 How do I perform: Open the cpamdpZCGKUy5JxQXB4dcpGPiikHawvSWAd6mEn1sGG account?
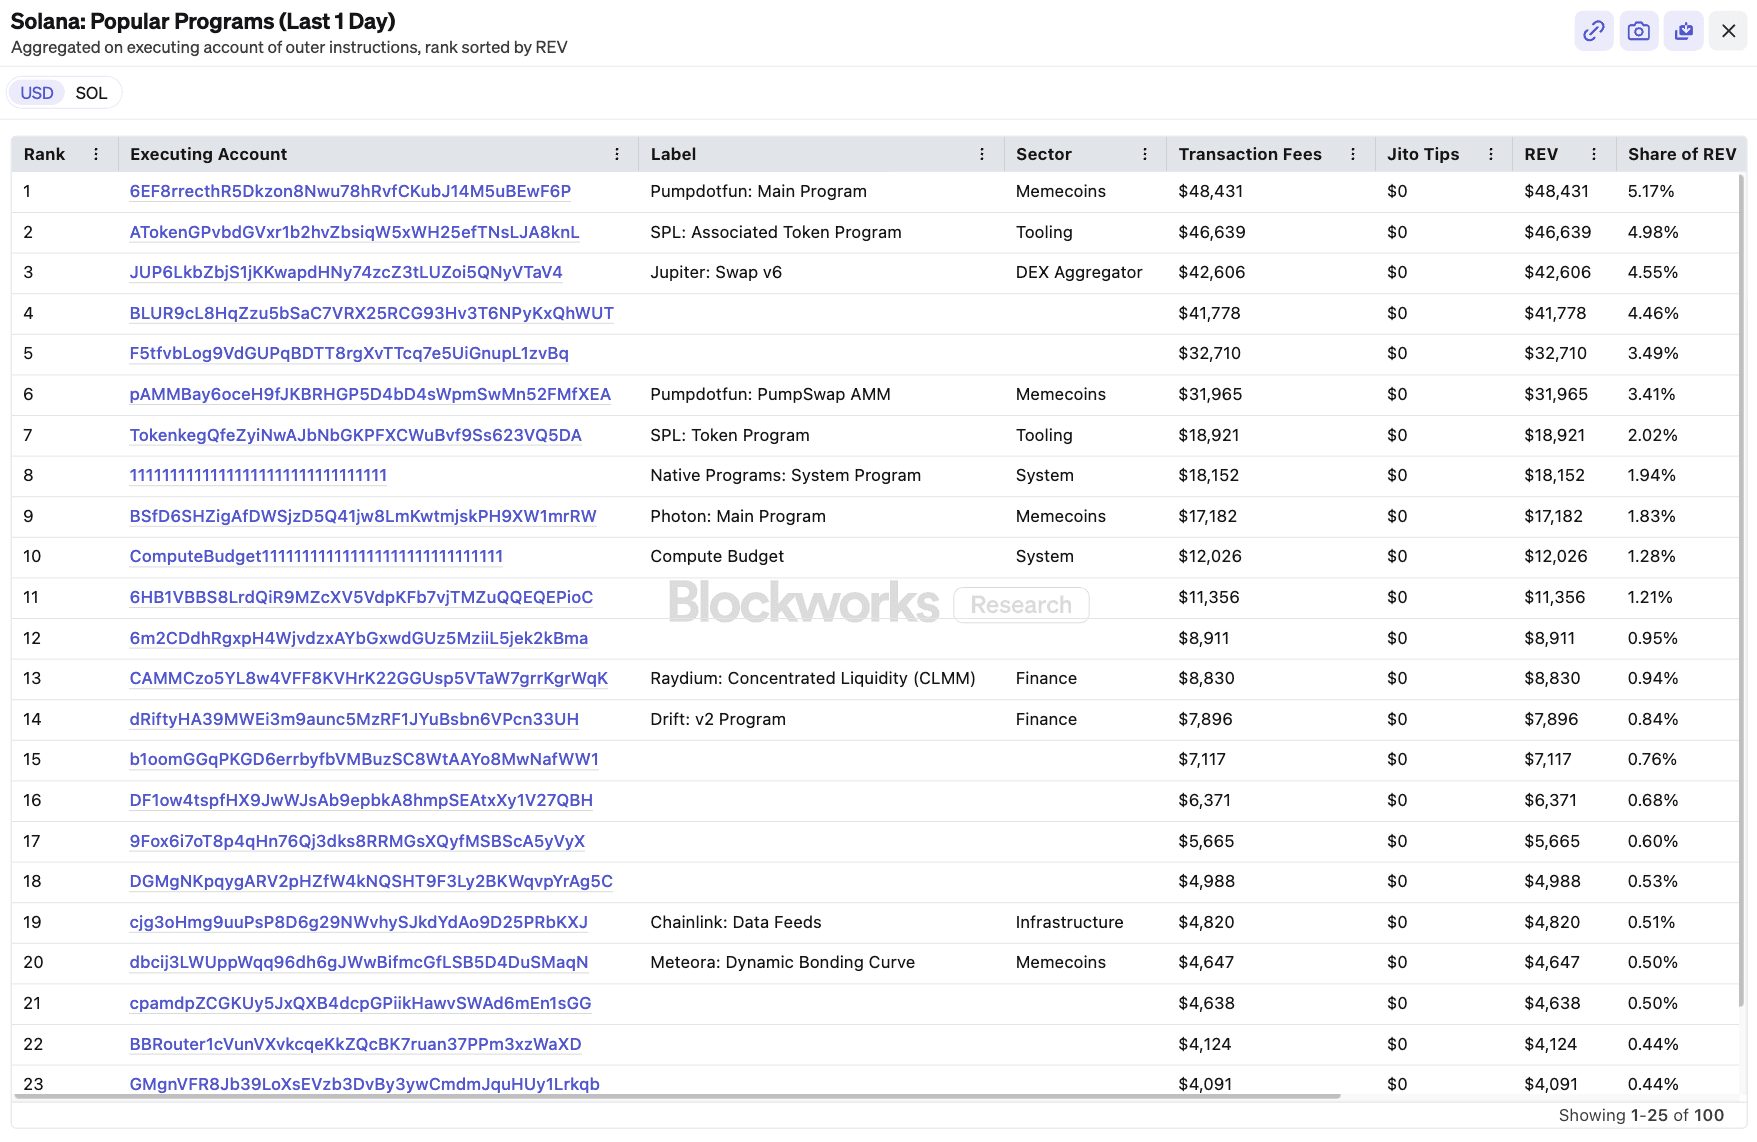[360, 1003]
